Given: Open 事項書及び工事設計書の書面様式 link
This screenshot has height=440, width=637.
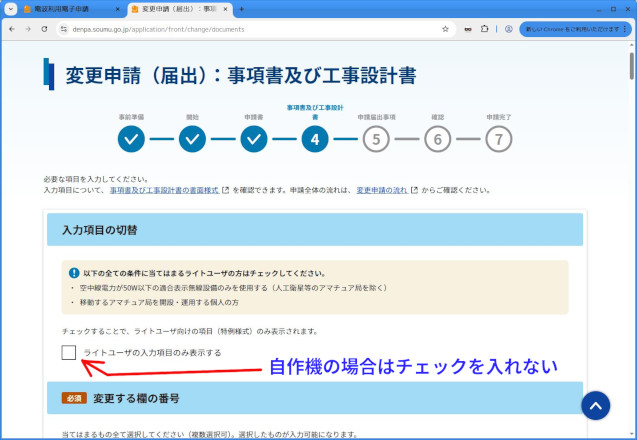Looking at the screenshot, I should click(x=165, y=189).
